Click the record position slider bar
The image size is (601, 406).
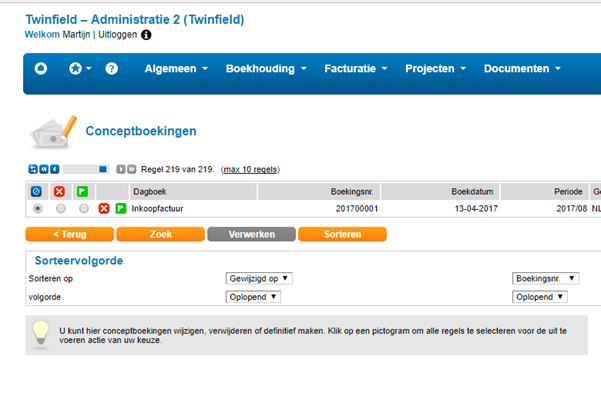pyautogui.click(x=86, y=169)
